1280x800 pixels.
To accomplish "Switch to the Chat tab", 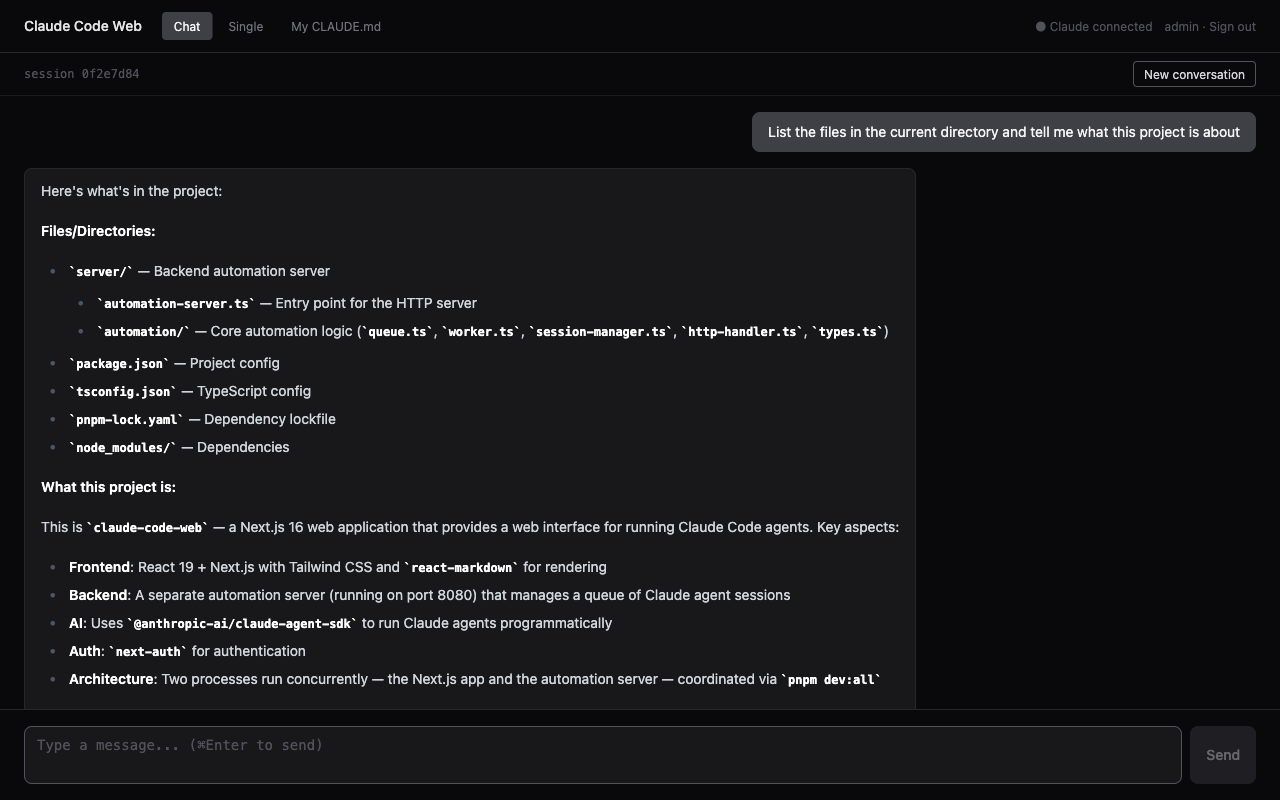I will pyautogui.click(x=187, y=27).
